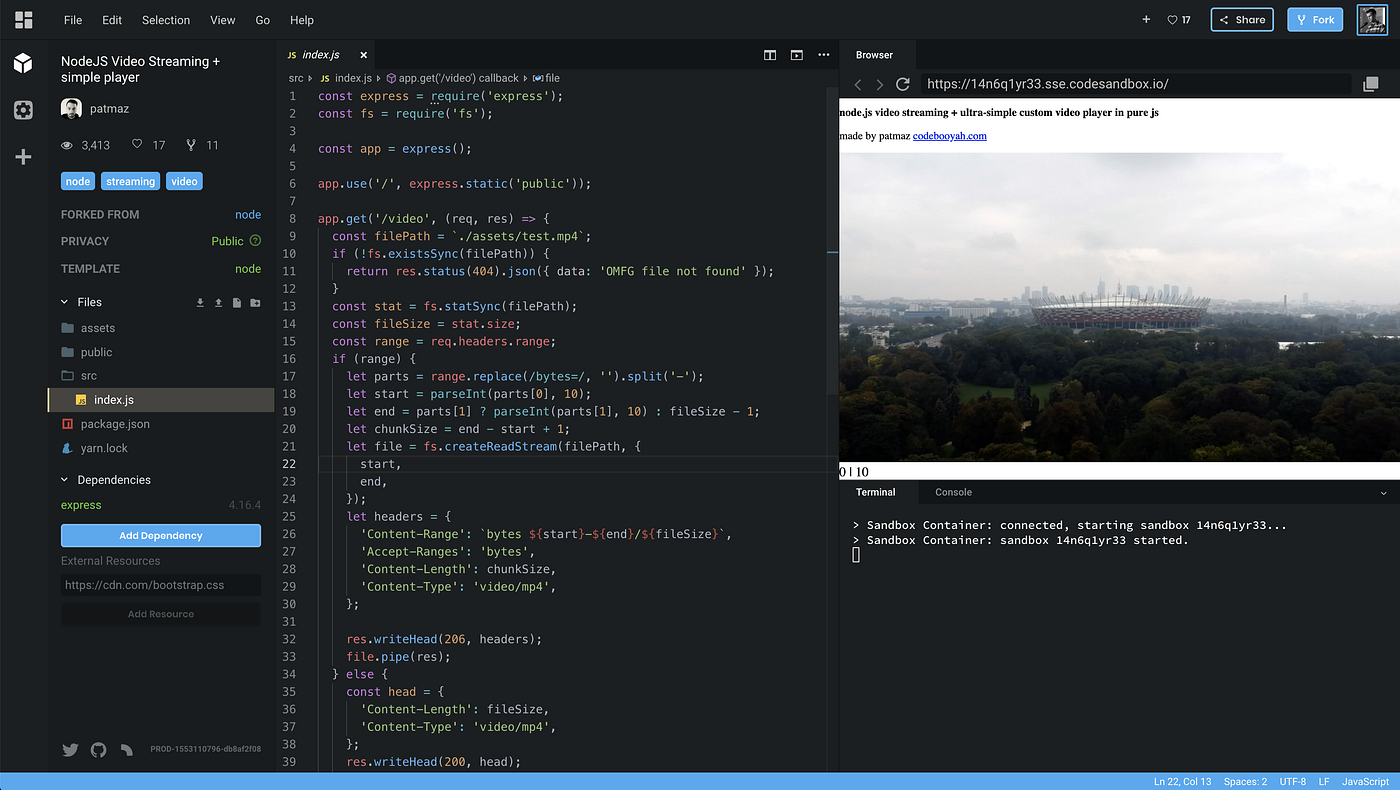Create a new file in the Files panel
1400x790 pixels.
pos(236,302)
